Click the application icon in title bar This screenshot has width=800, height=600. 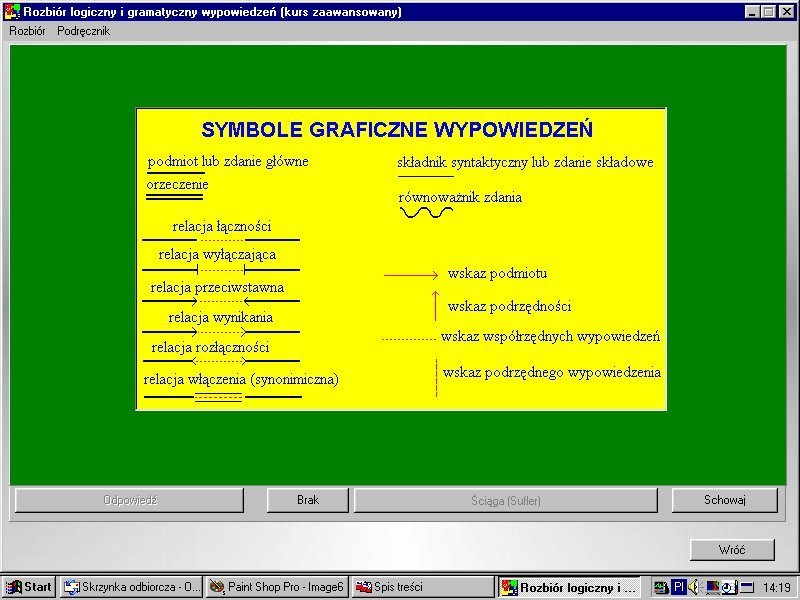(9, 12)
